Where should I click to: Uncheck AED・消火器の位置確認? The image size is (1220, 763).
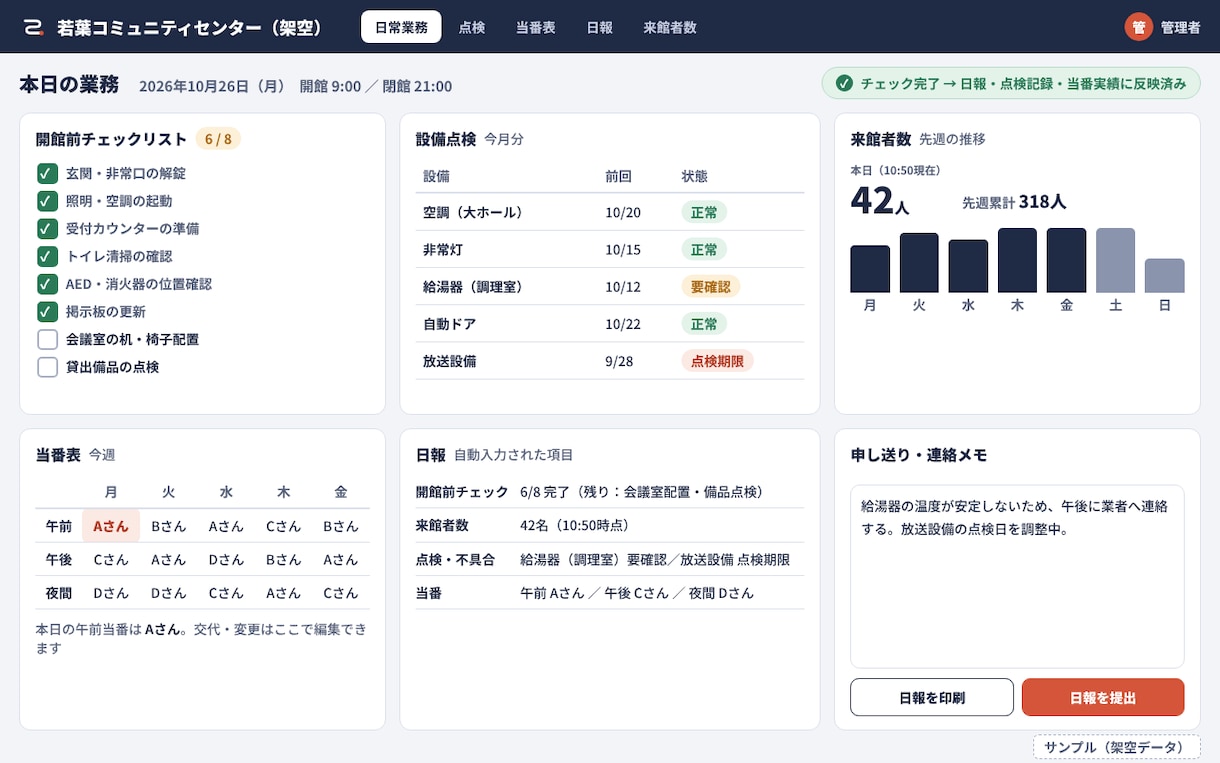click(x=47, y=284)
